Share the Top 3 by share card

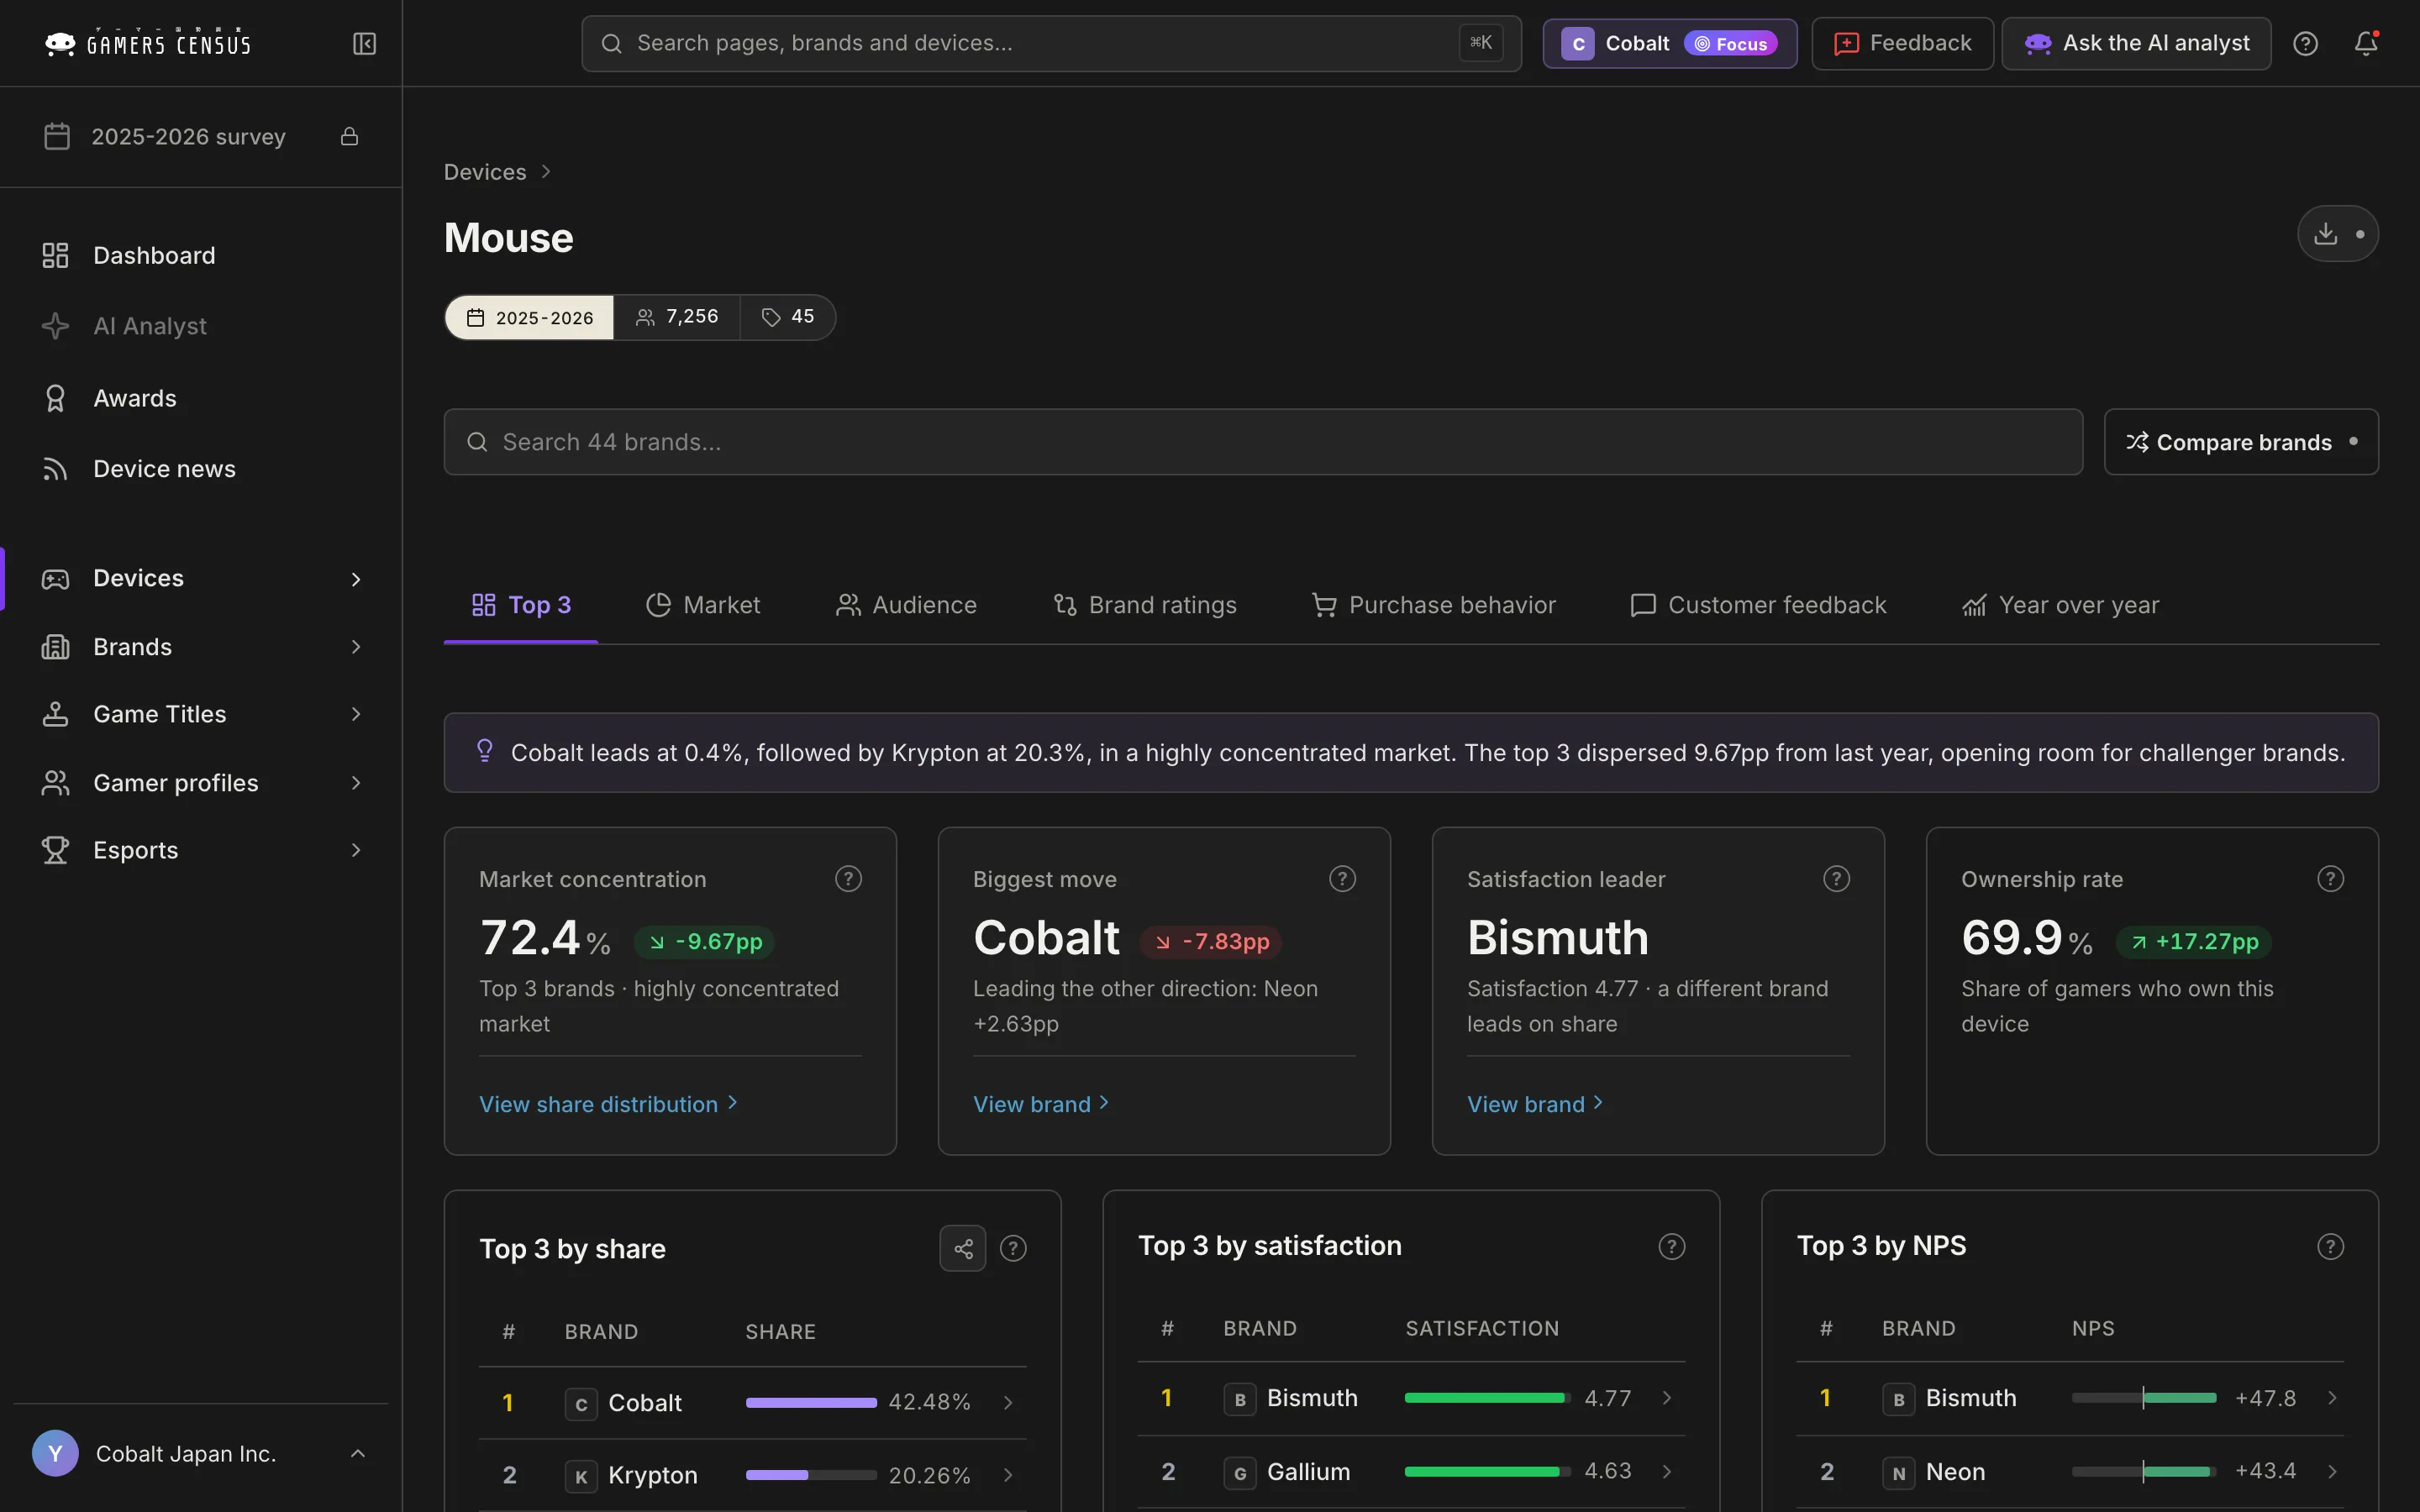coord(963,1248)
